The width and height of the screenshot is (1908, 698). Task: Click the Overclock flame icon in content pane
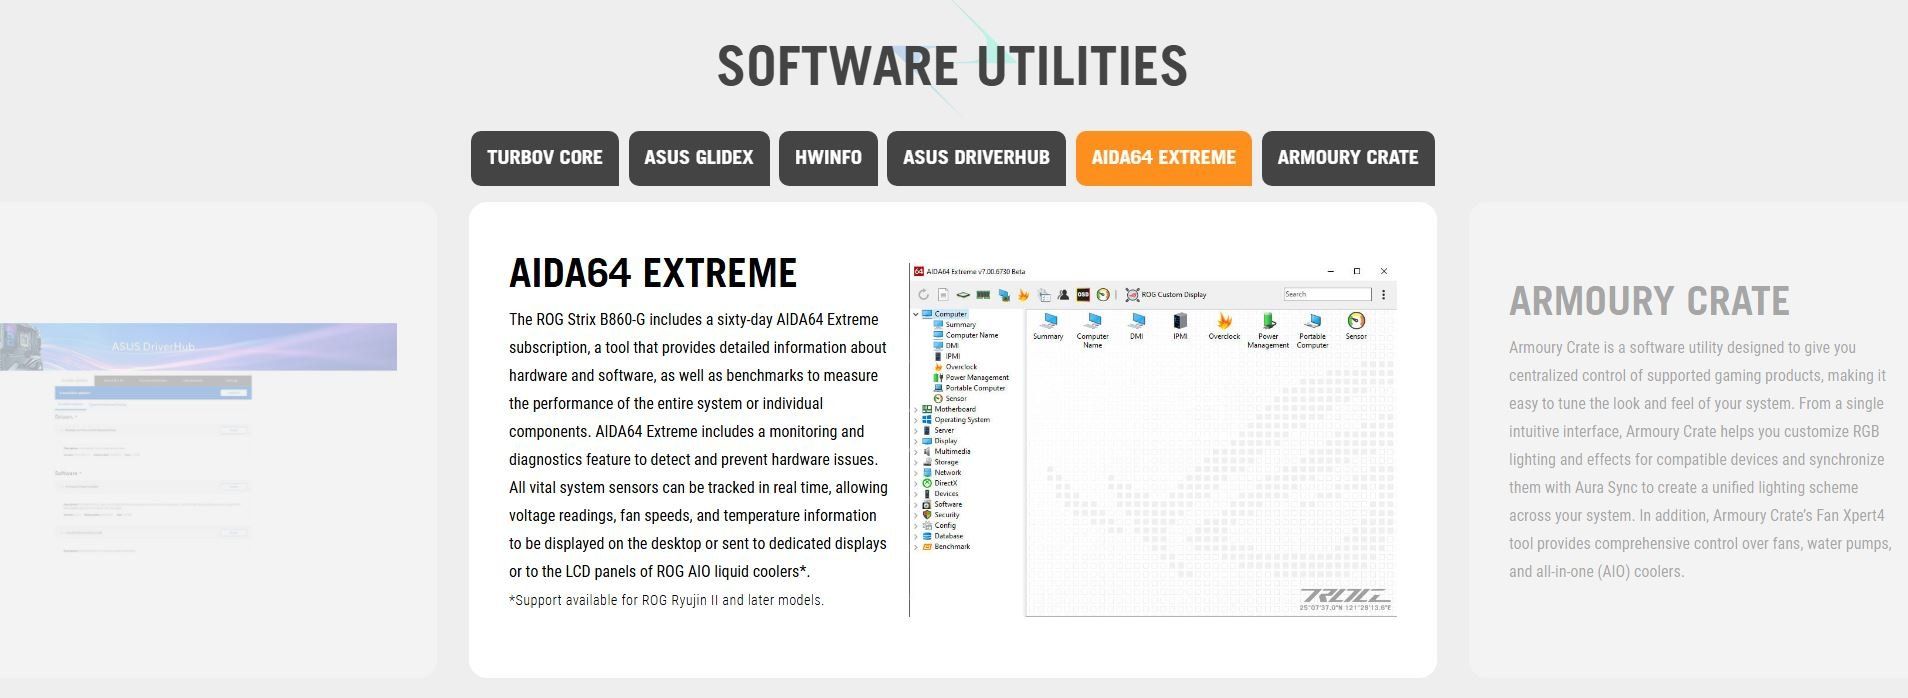tap(1223, 322)
